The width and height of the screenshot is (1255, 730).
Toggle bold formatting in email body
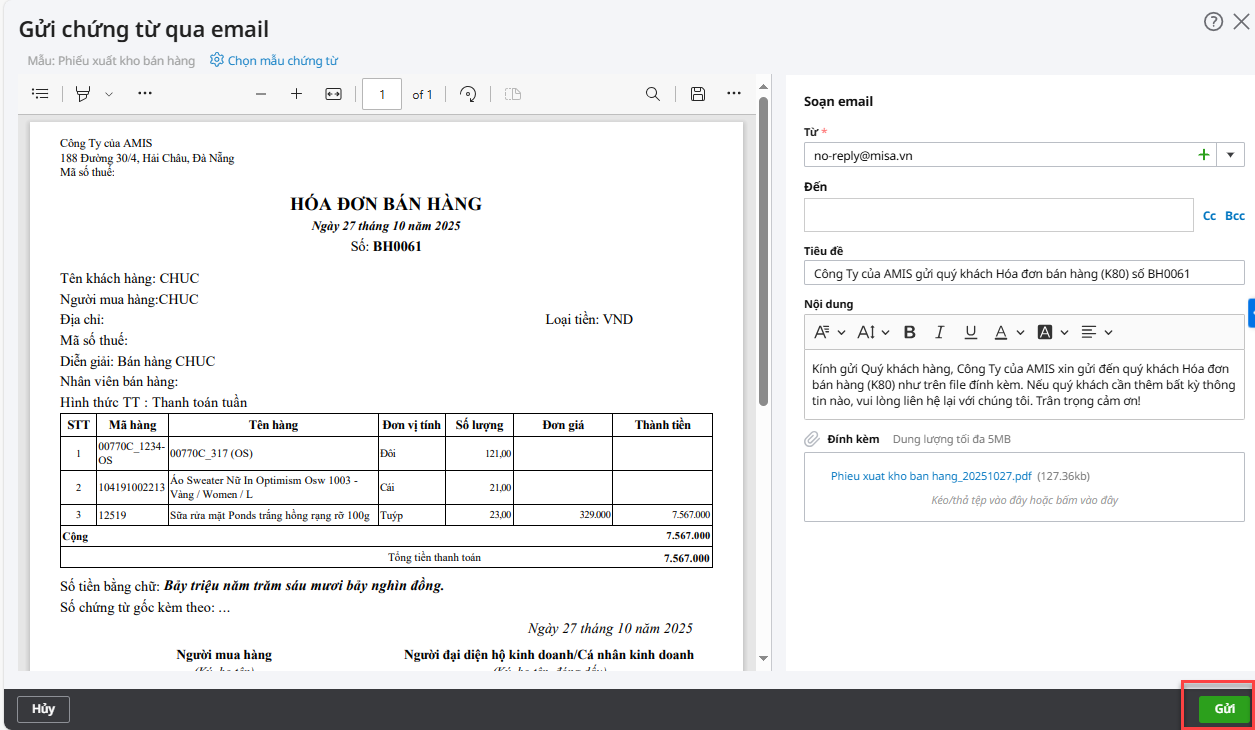(x=910, y=332)
